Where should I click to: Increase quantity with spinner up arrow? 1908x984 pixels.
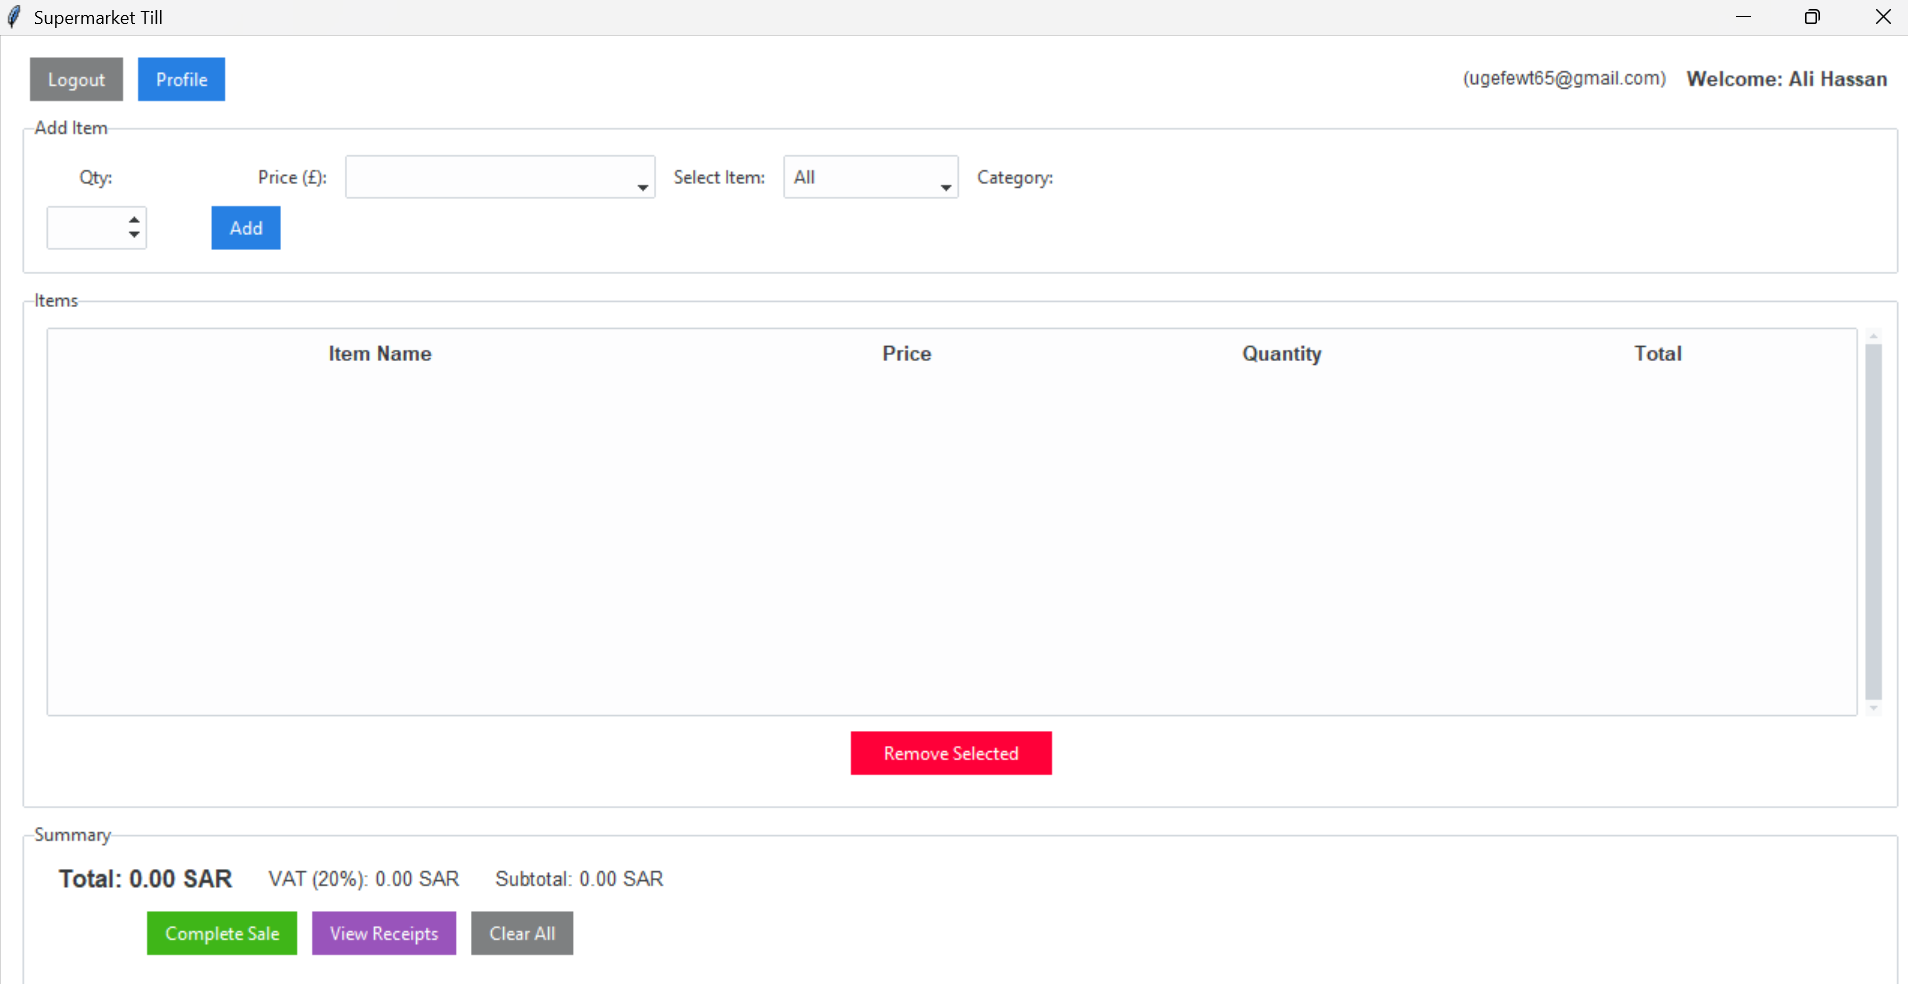click(x=134, y=220)
